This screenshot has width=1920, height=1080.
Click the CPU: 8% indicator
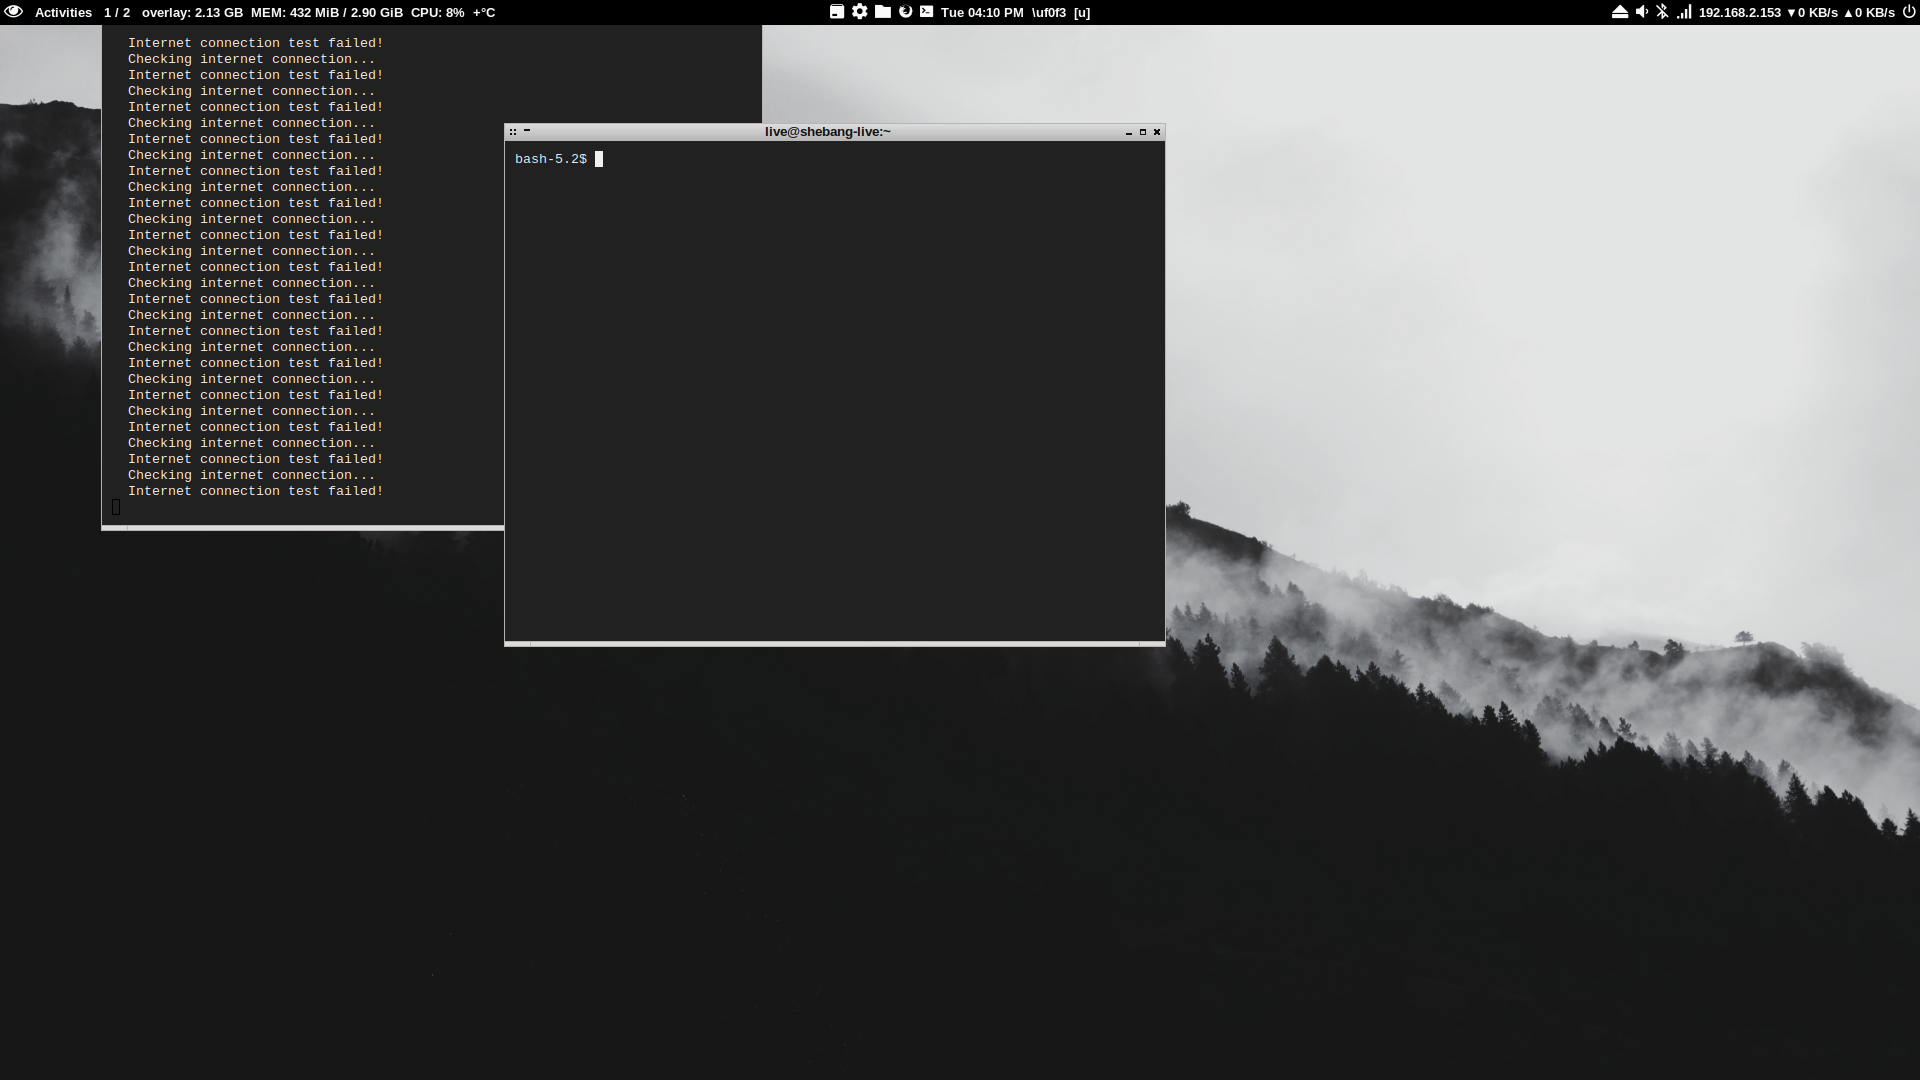pyautogui.click(x=437, y=13)
